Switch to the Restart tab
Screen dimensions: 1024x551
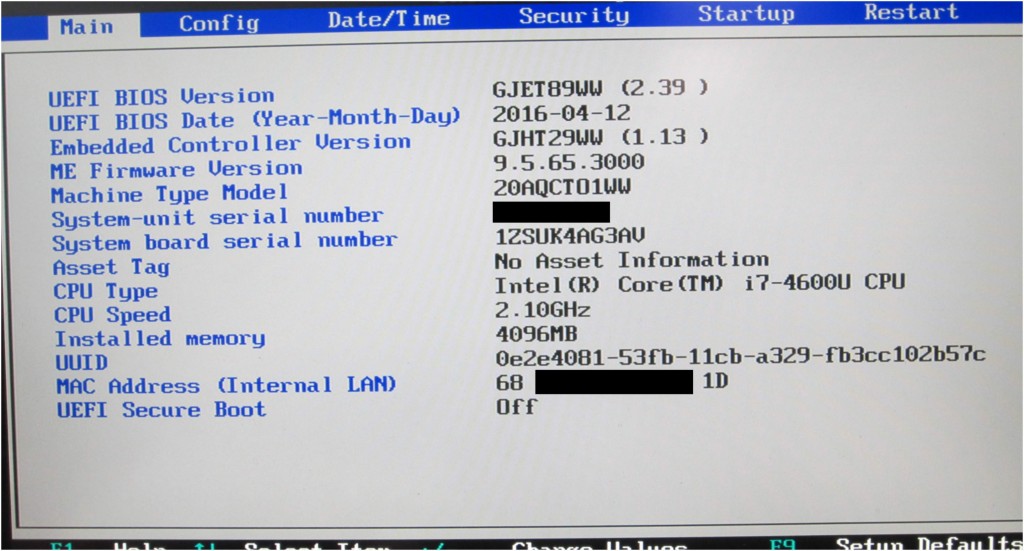911,12
